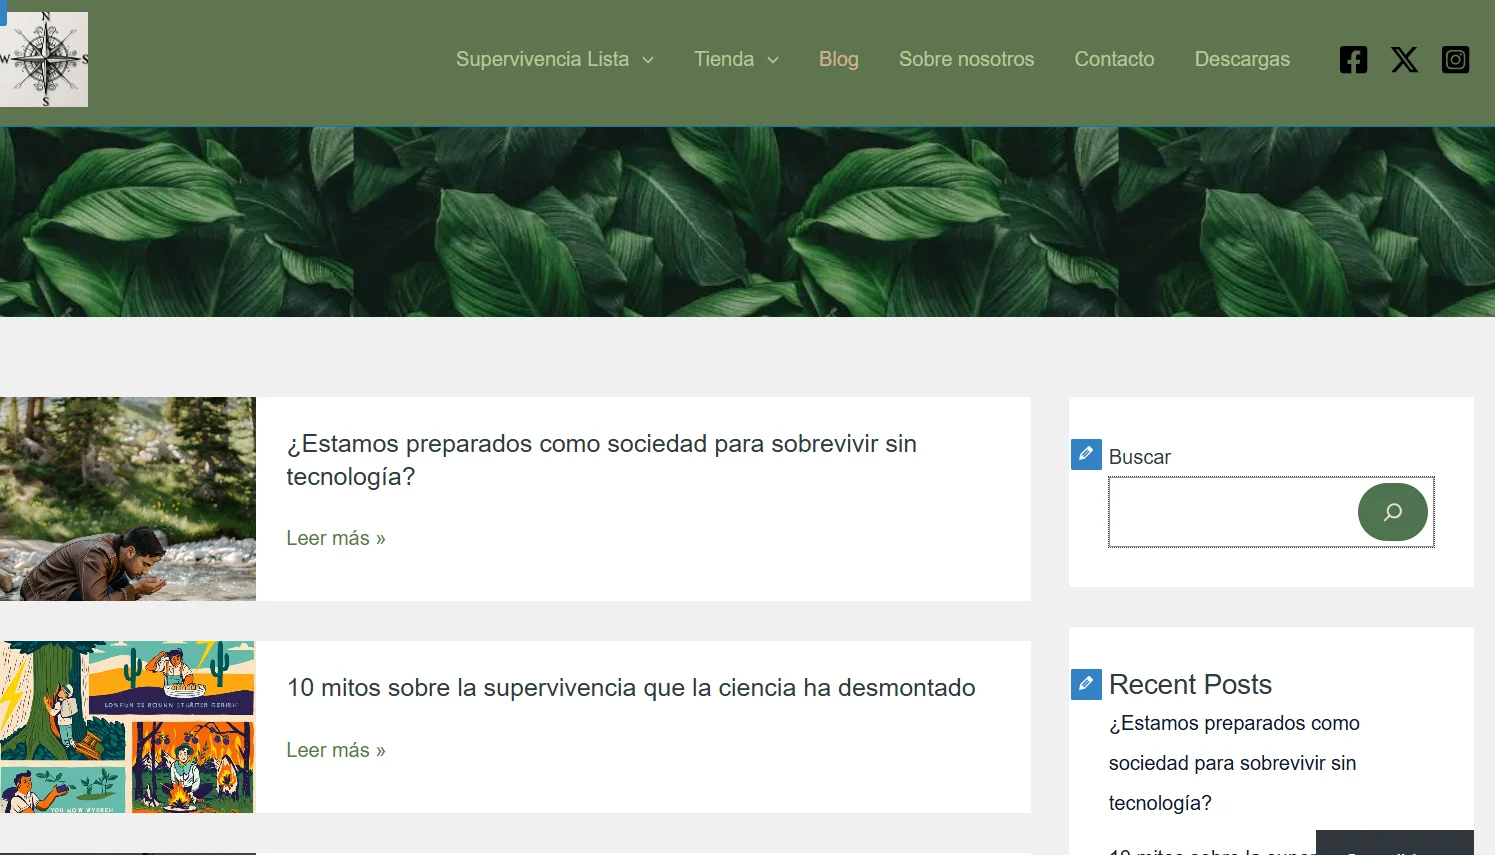Click the Facebook icon in the header

[1353, 59]
